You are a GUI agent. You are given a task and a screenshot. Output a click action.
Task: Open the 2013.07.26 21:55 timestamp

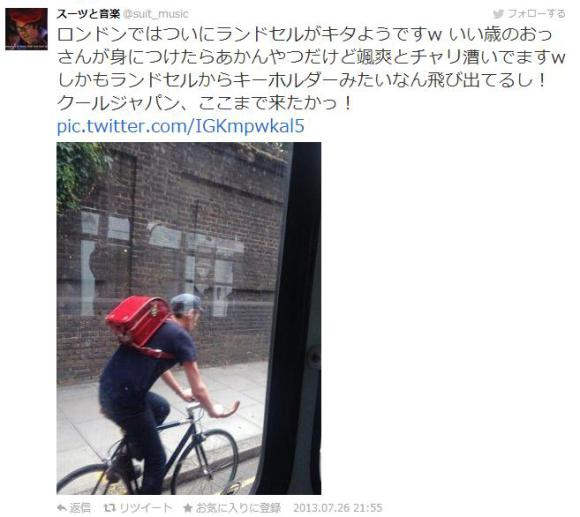338,508
